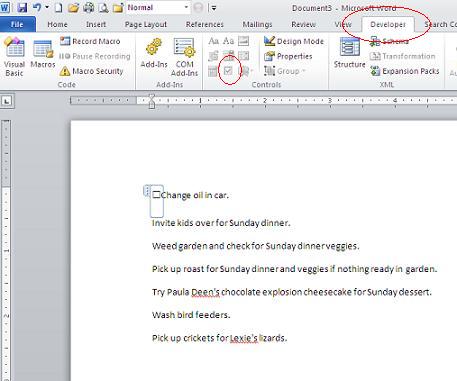Click the Add-Ins gear icon
This screenshot has width=457, height=381.
[x=153, y=47]
